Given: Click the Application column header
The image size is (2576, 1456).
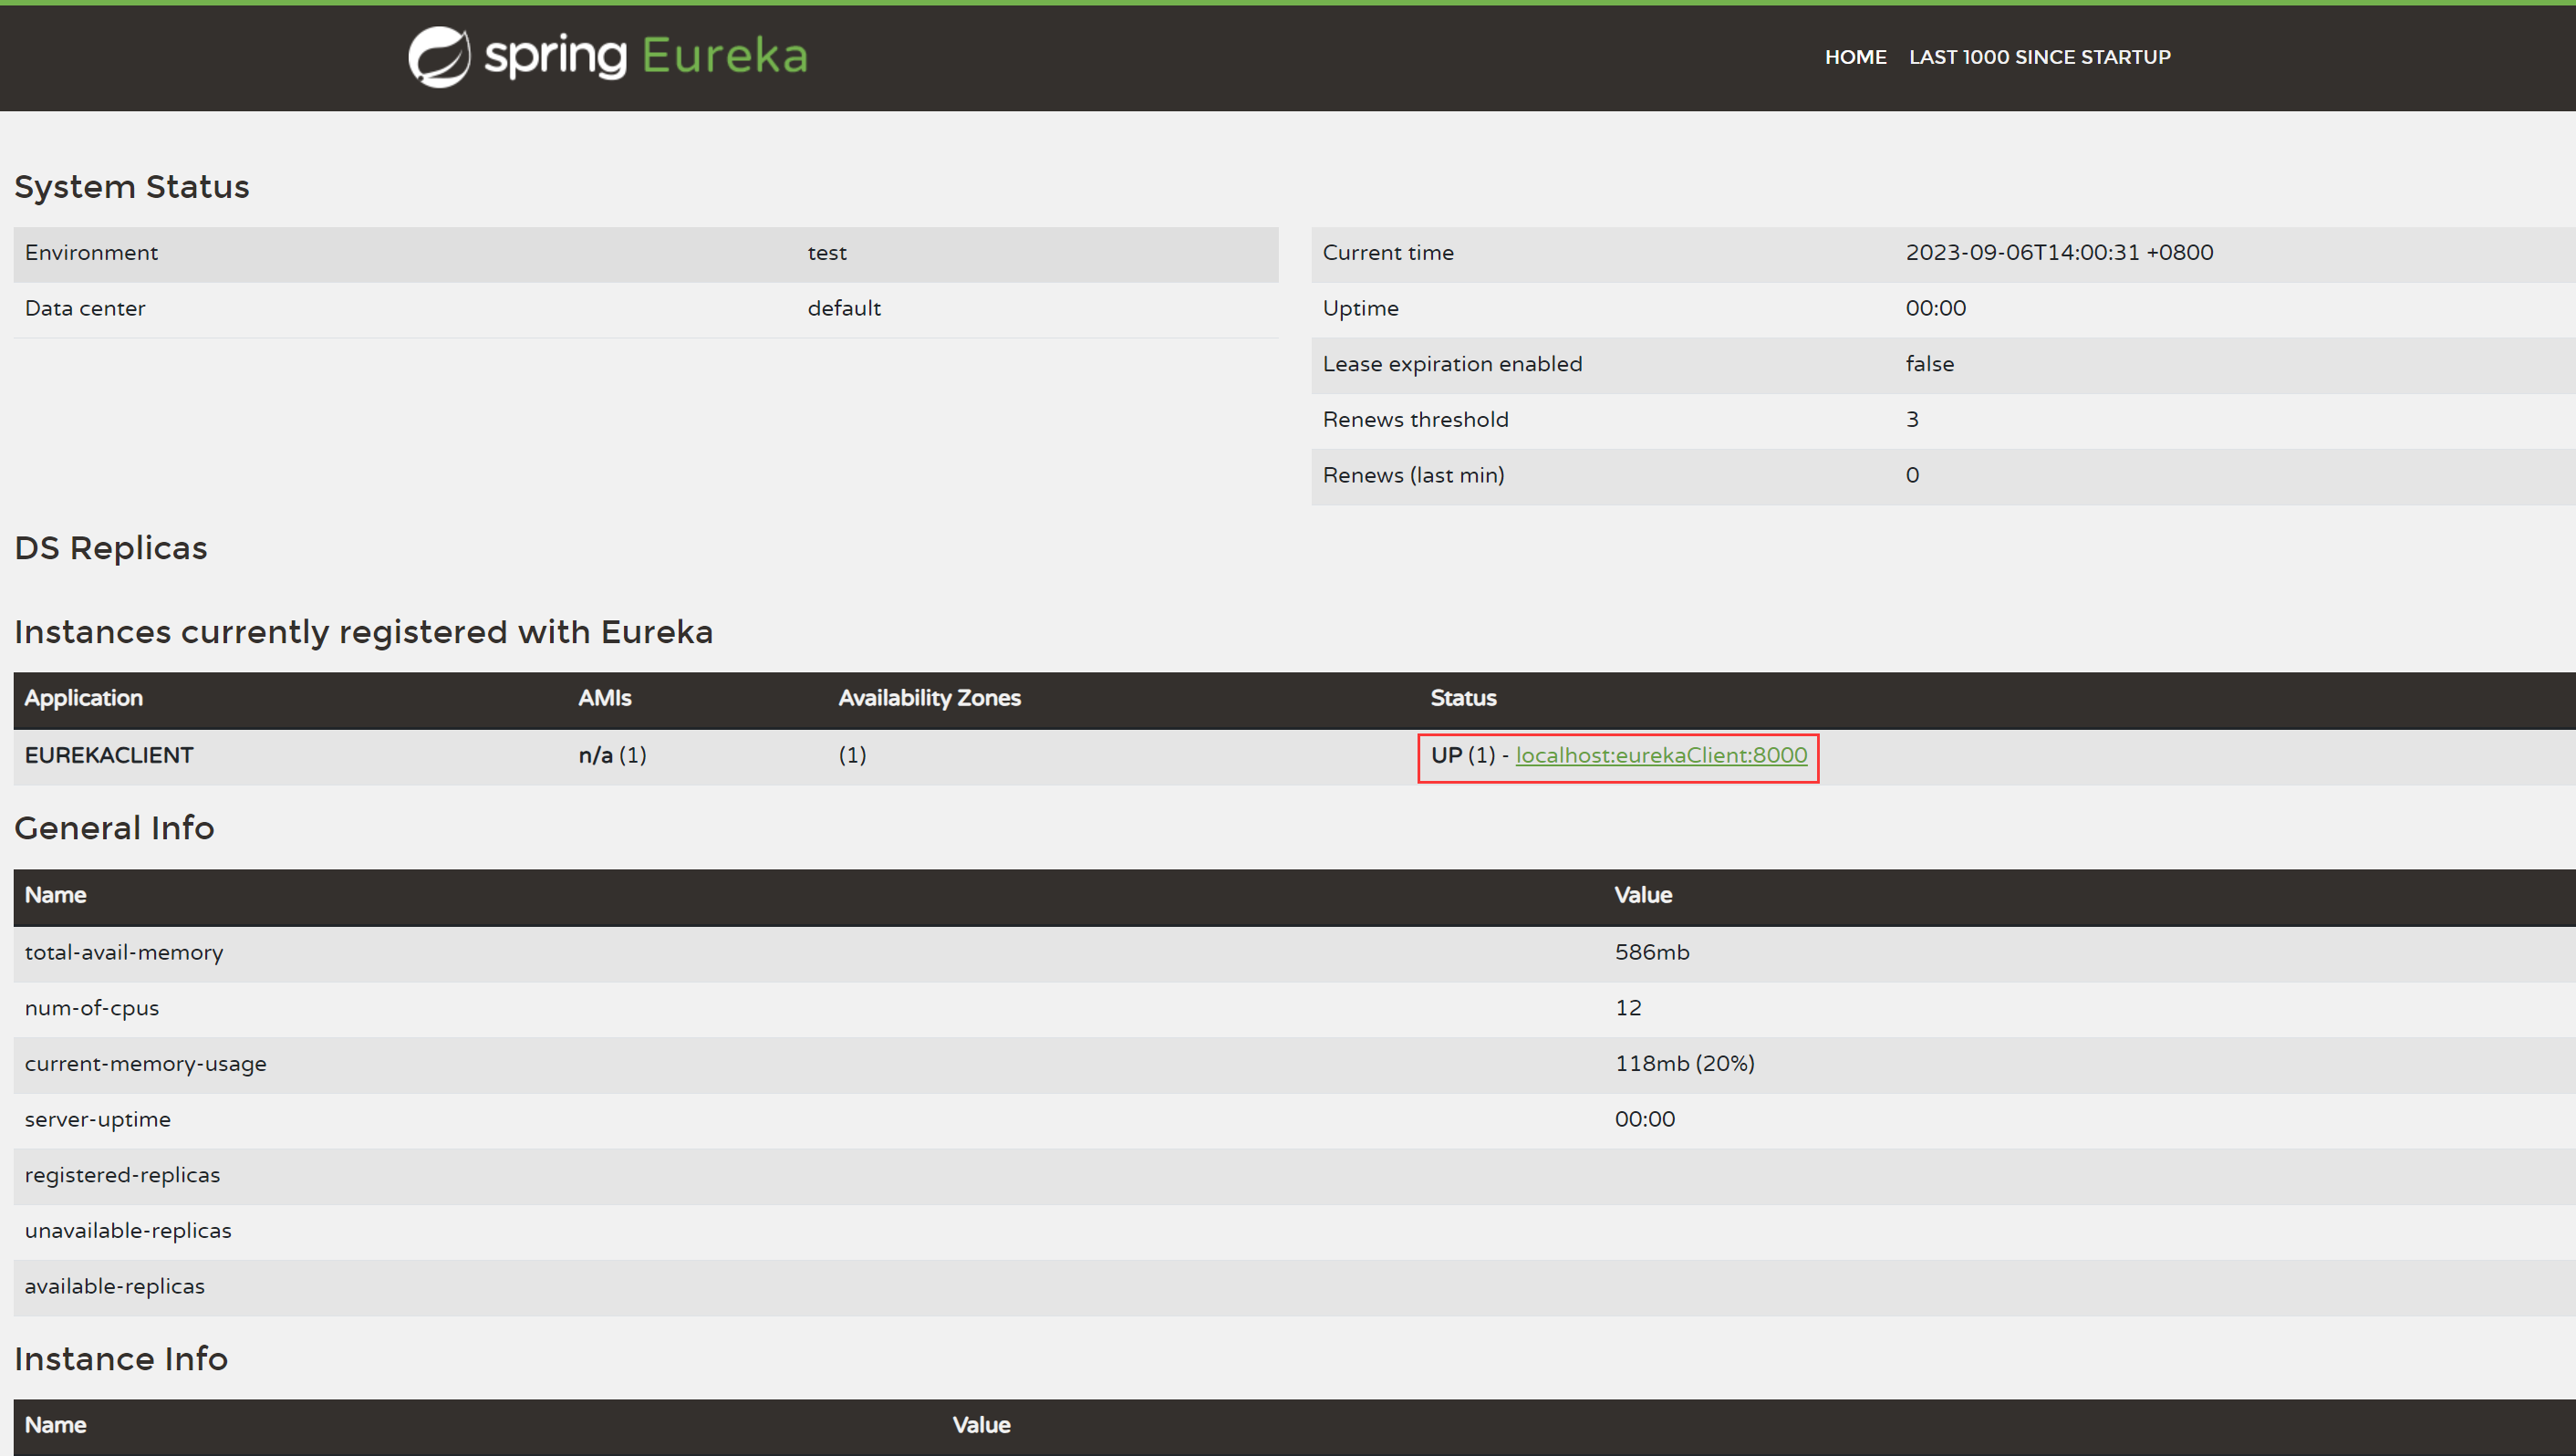Looking at the screenshot, I should pyautogui.click(x=84, y=698).
